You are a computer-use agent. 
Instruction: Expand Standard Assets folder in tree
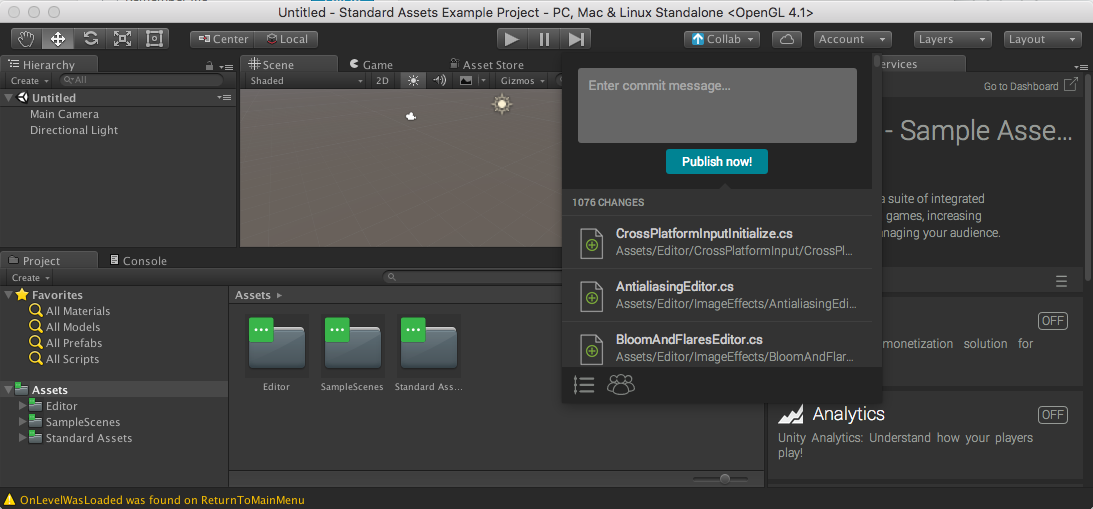coord(23,438)
